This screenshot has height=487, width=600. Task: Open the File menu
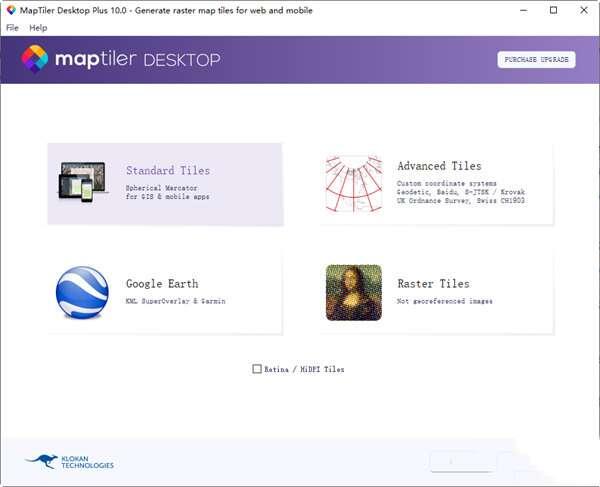12,28
